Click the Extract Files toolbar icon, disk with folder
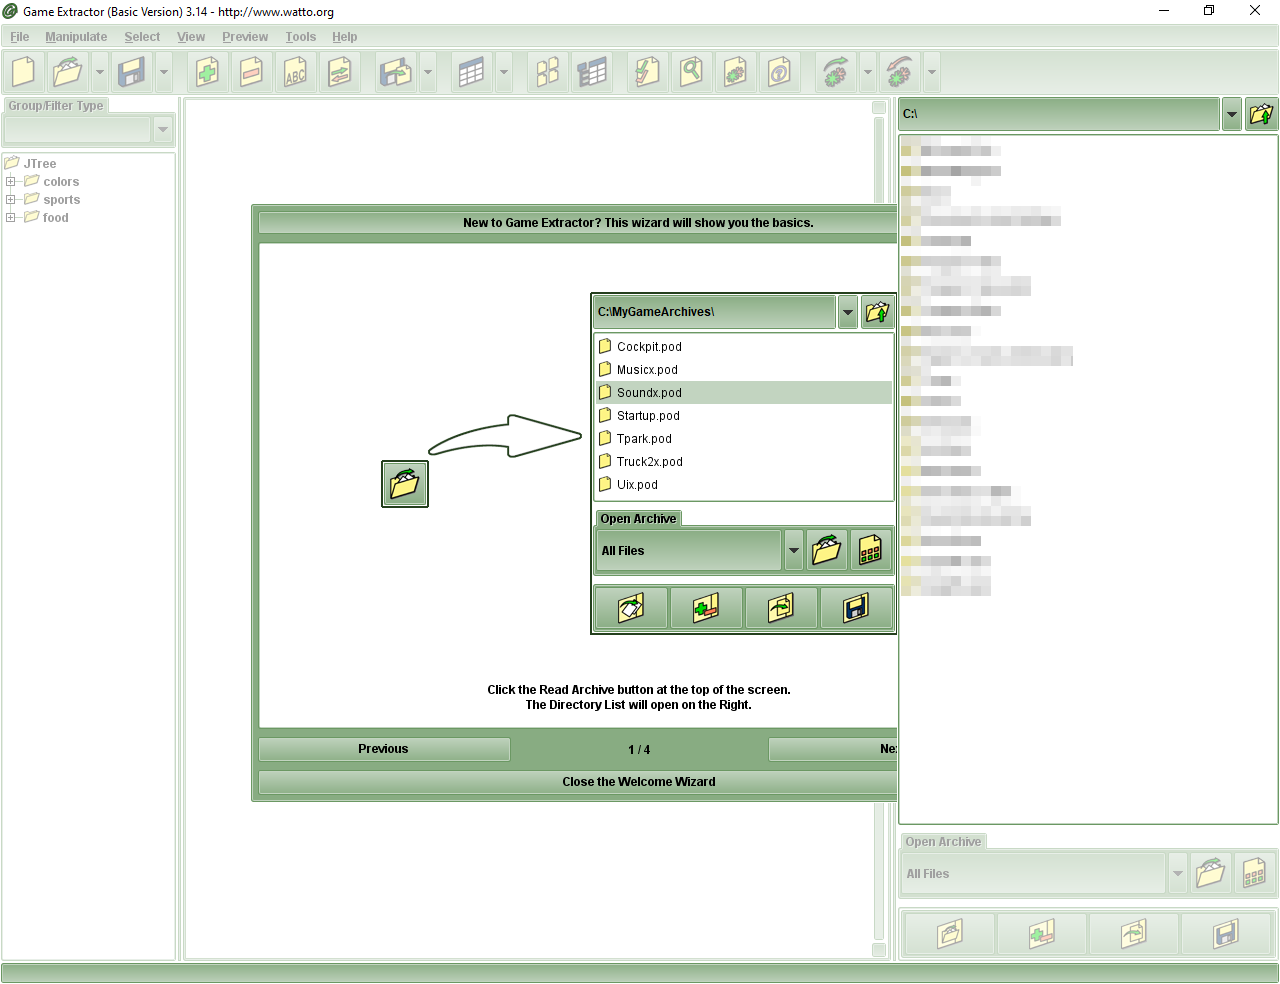 click(x=396, y=72)
